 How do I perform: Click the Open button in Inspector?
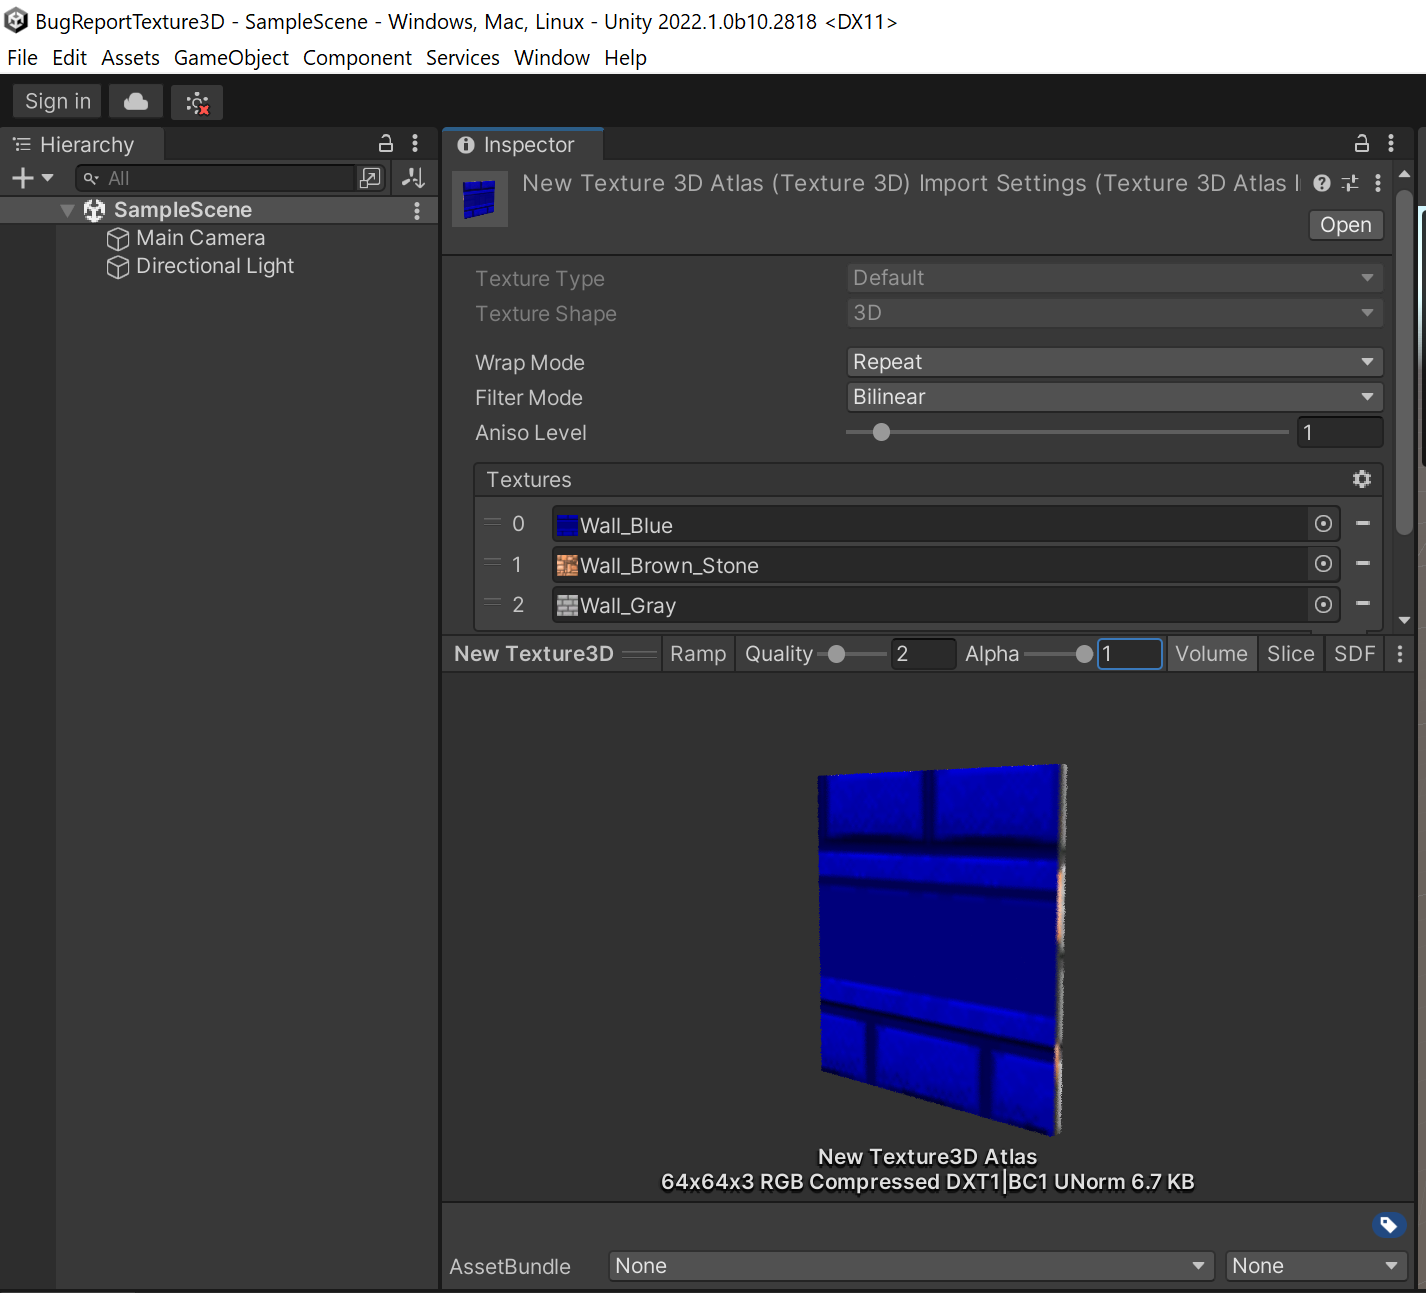[1345, 225]
